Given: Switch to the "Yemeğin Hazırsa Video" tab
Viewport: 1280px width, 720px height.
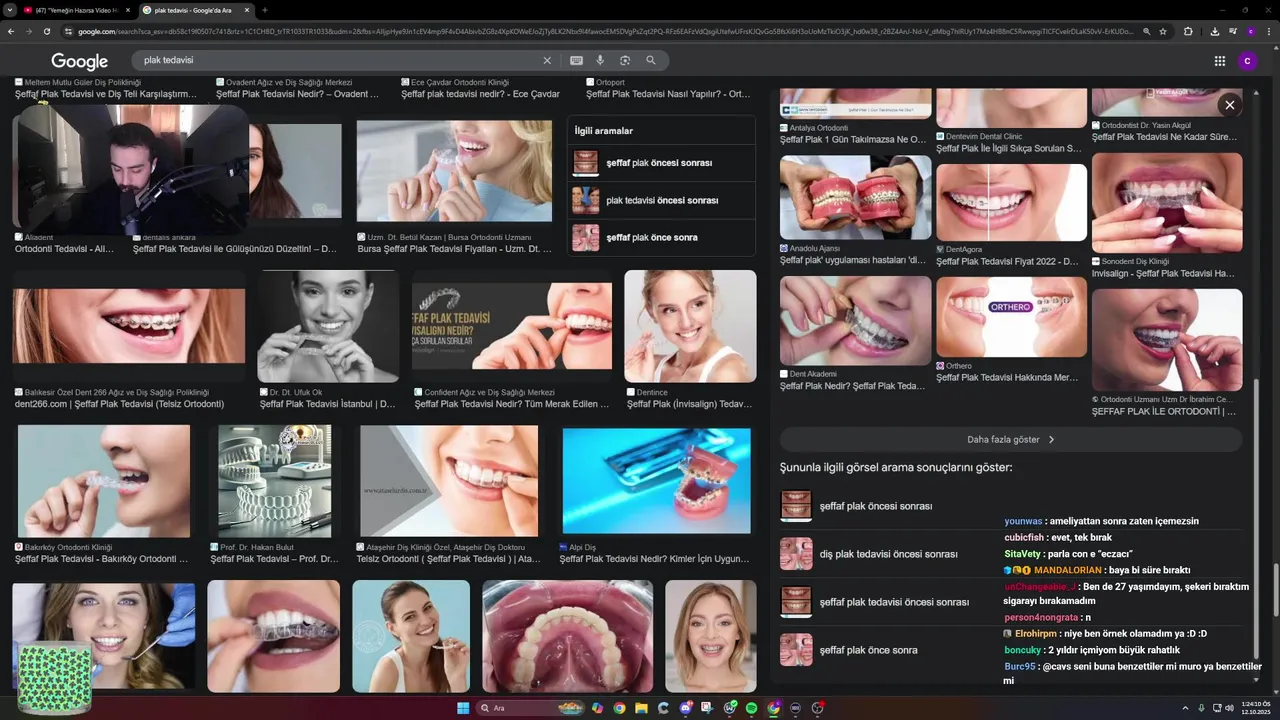Looking at the screenshot, I should click(x=75, y=10).
